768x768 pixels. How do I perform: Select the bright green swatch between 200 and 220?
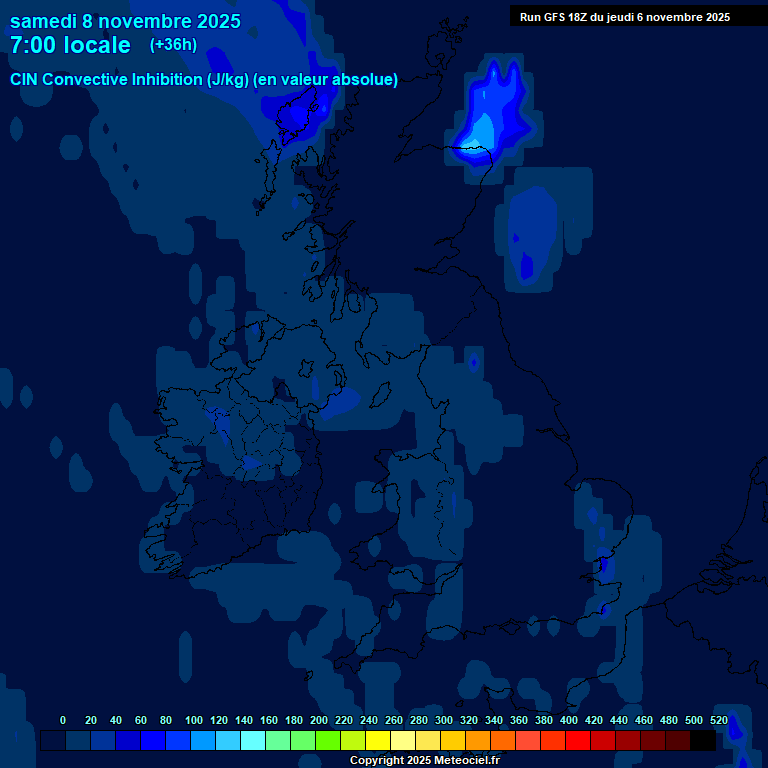pos(328,741)
